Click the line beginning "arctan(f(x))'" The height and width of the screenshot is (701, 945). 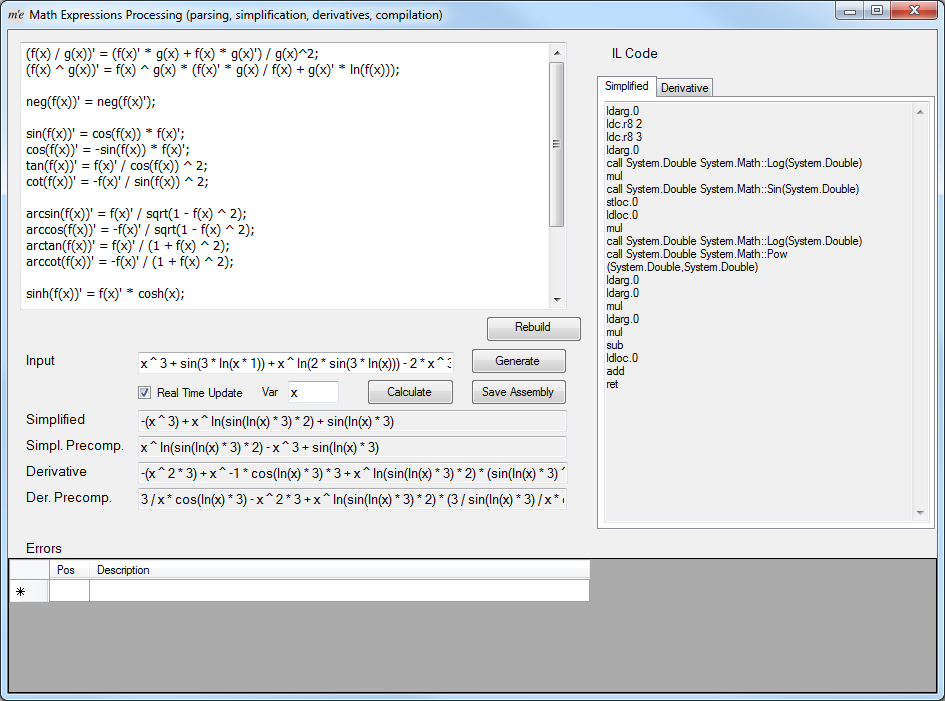(127, 245)
